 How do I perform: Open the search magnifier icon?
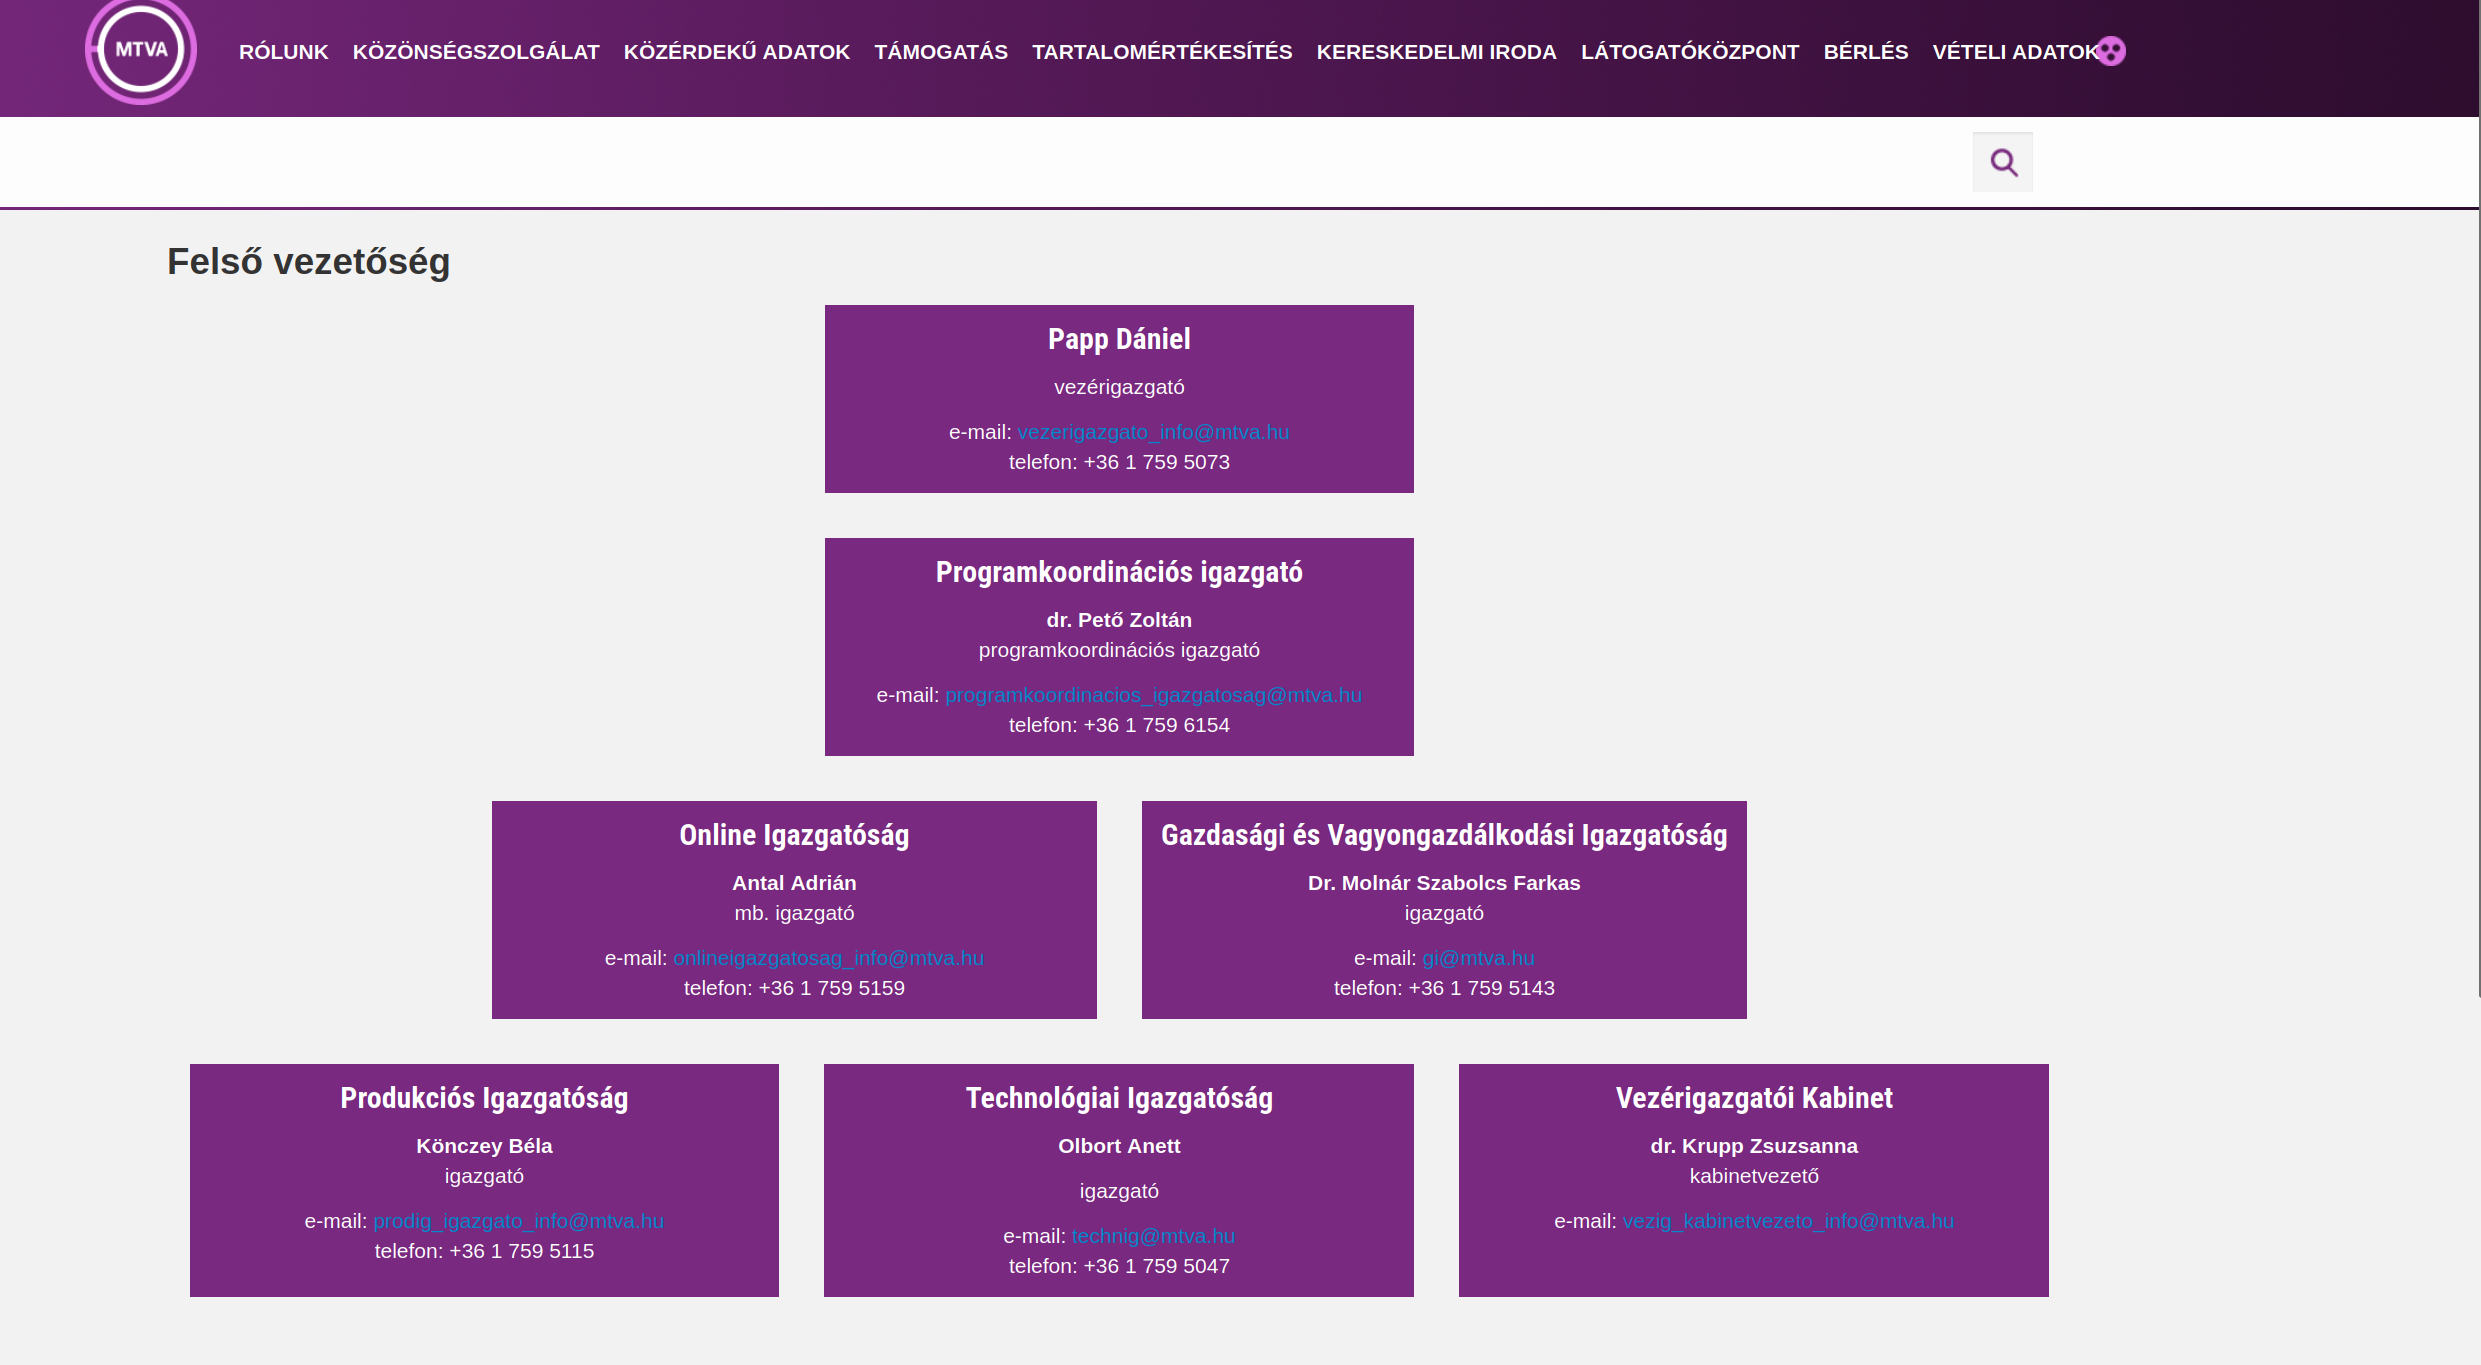point(2002,162)
